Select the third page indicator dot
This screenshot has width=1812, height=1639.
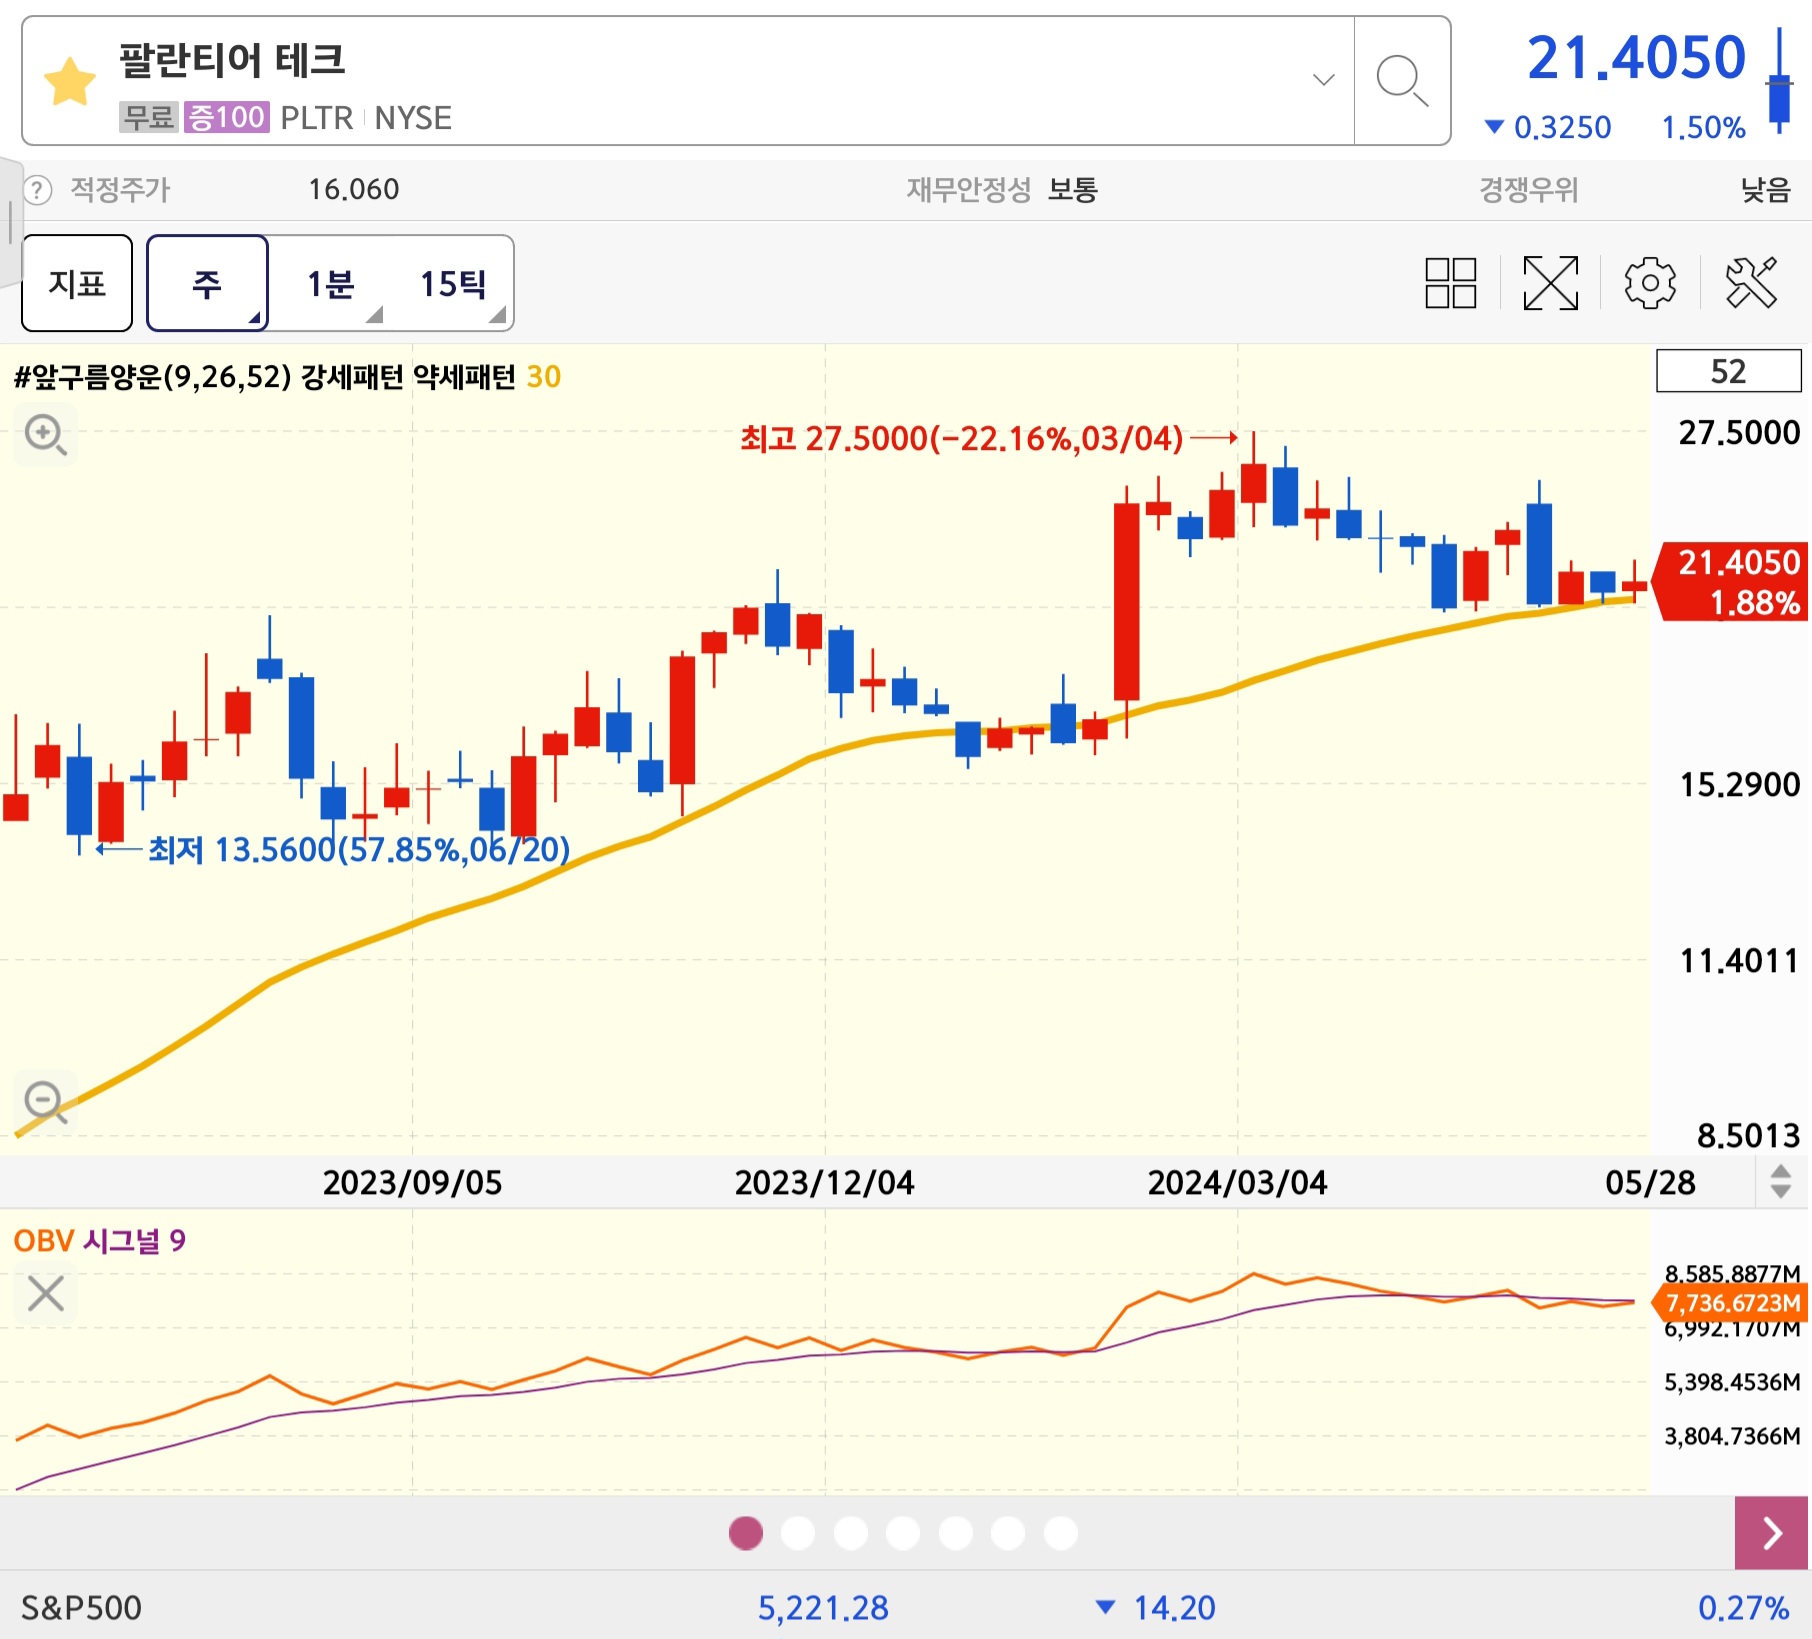(x=851, y=1532)
